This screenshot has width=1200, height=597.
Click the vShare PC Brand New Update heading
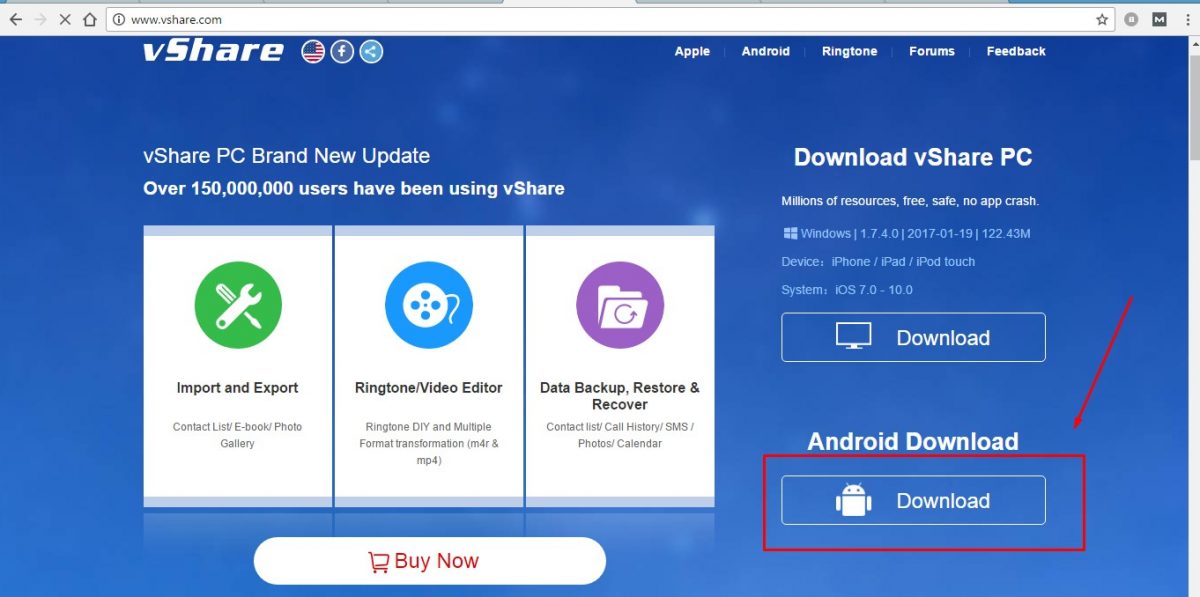(x=286, y=156)
